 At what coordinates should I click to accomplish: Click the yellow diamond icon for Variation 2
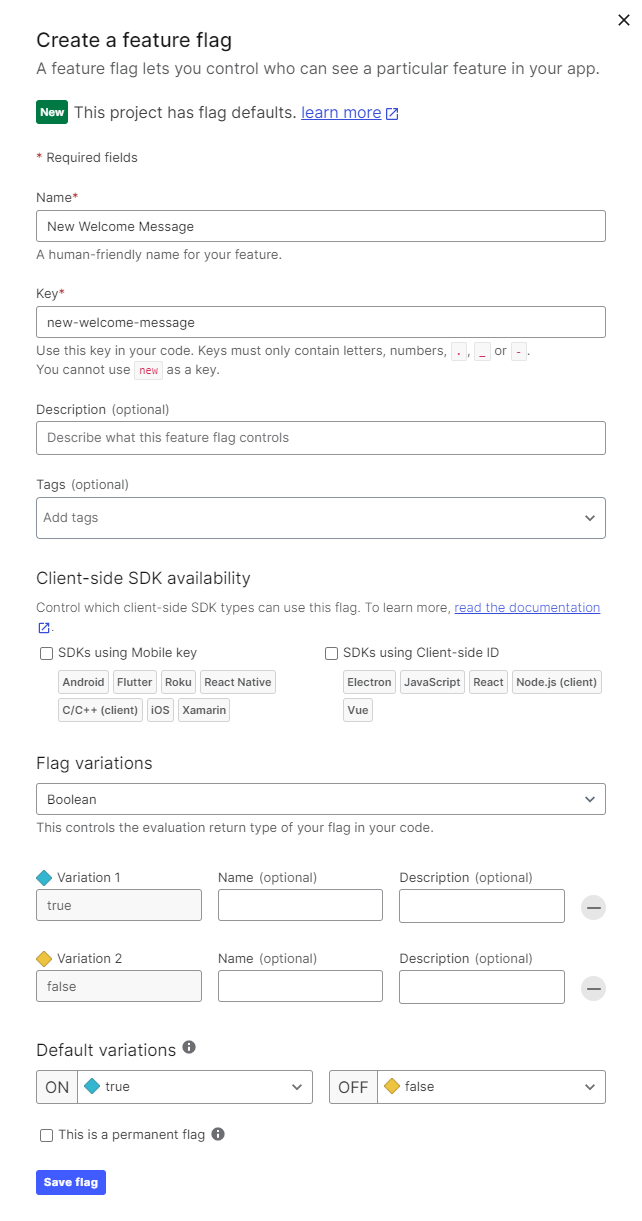pos(44,959)
